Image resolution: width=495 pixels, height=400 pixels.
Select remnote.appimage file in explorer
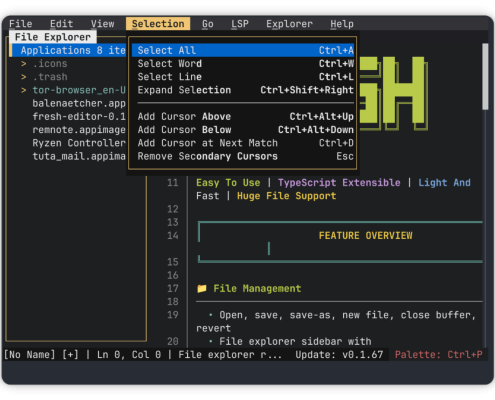[x=79, y=130]
